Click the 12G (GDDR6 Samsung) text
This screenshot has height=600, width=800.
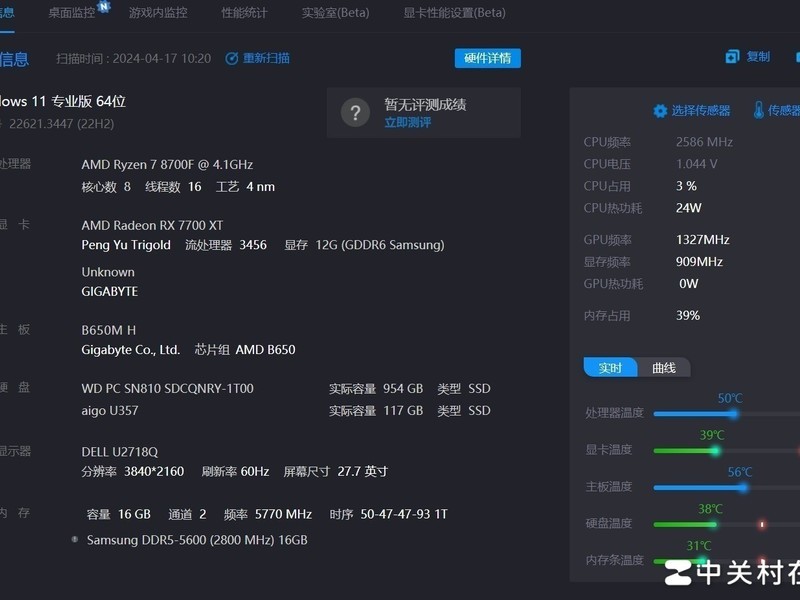(380, 245)
